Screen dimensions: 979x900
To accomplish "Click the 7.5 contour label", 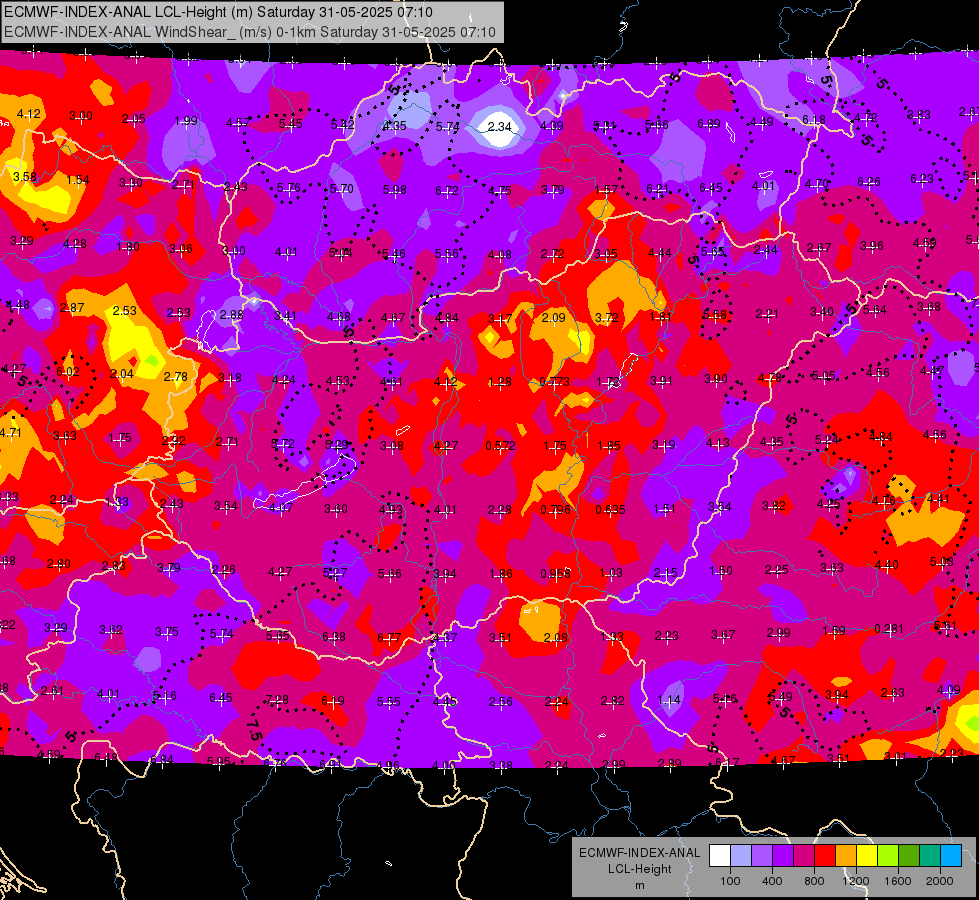I will tap(253, 729).
